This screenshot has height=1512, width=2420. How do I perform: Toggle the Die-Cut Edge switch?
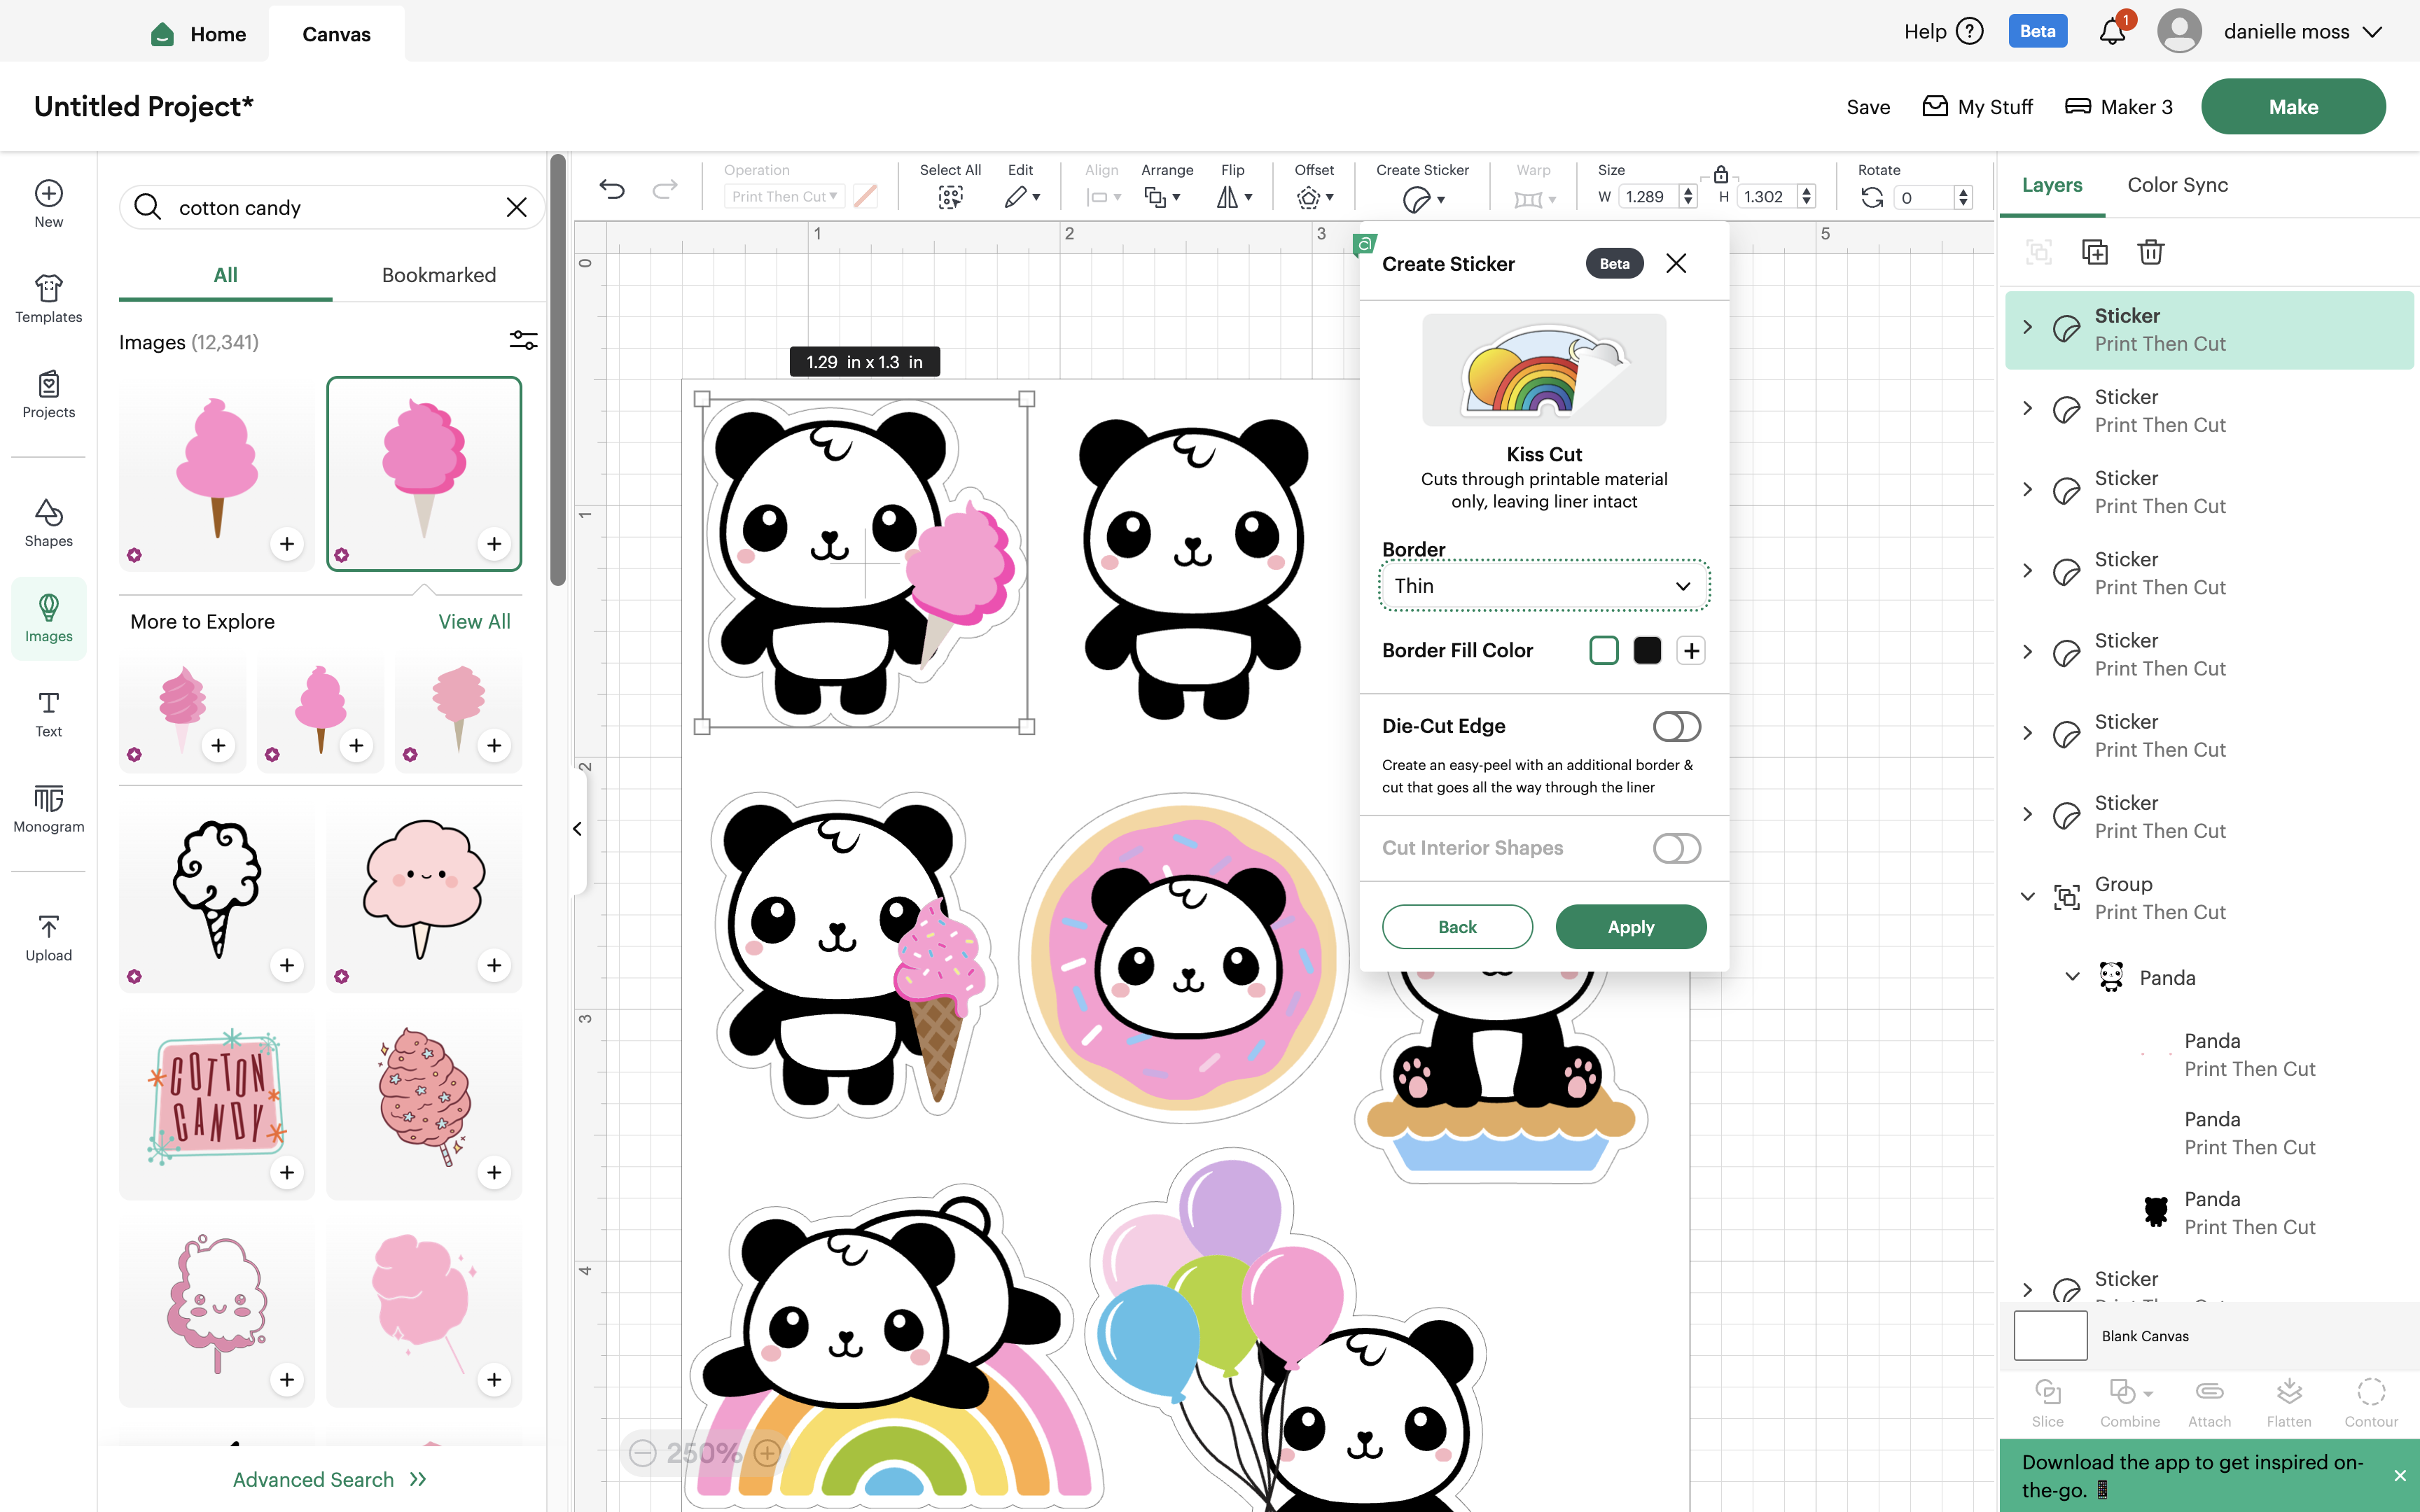point(1677,726)
